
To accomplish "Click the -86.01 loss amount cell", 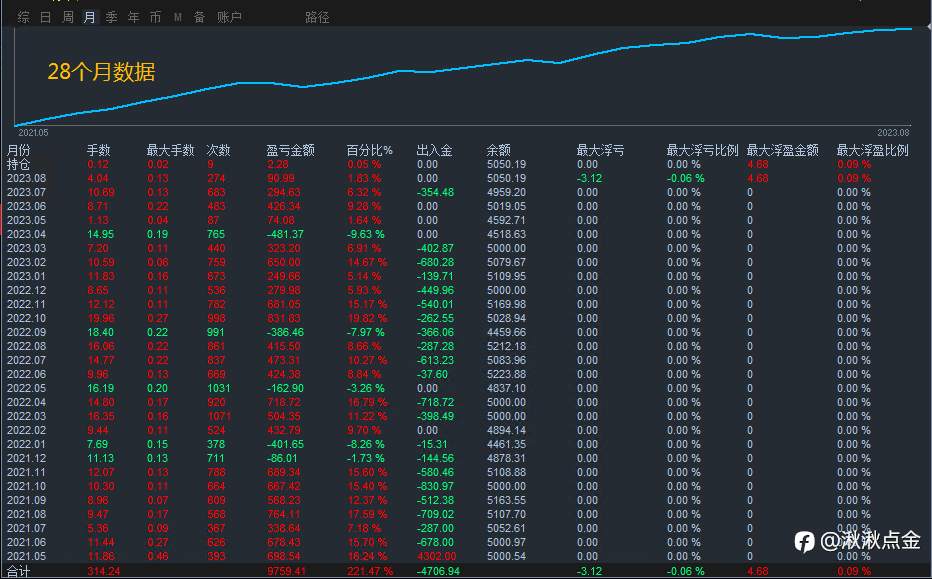I will click(x=282, y=458).
